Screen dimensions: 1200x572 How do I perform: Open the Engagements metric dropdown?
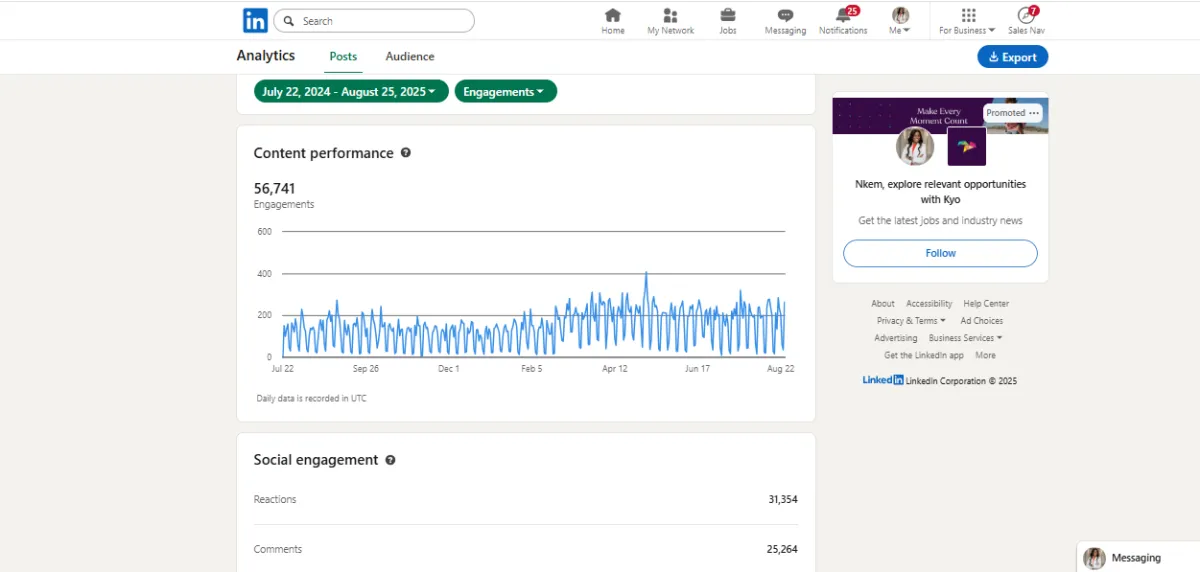[x=505, y=91]
